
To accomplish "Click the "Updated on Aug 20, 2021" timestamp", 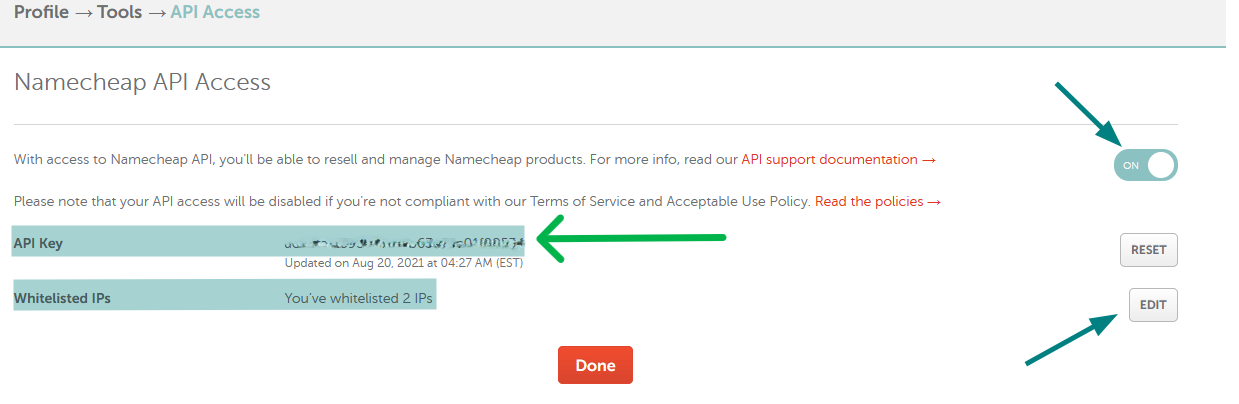I will pos(404,263).
